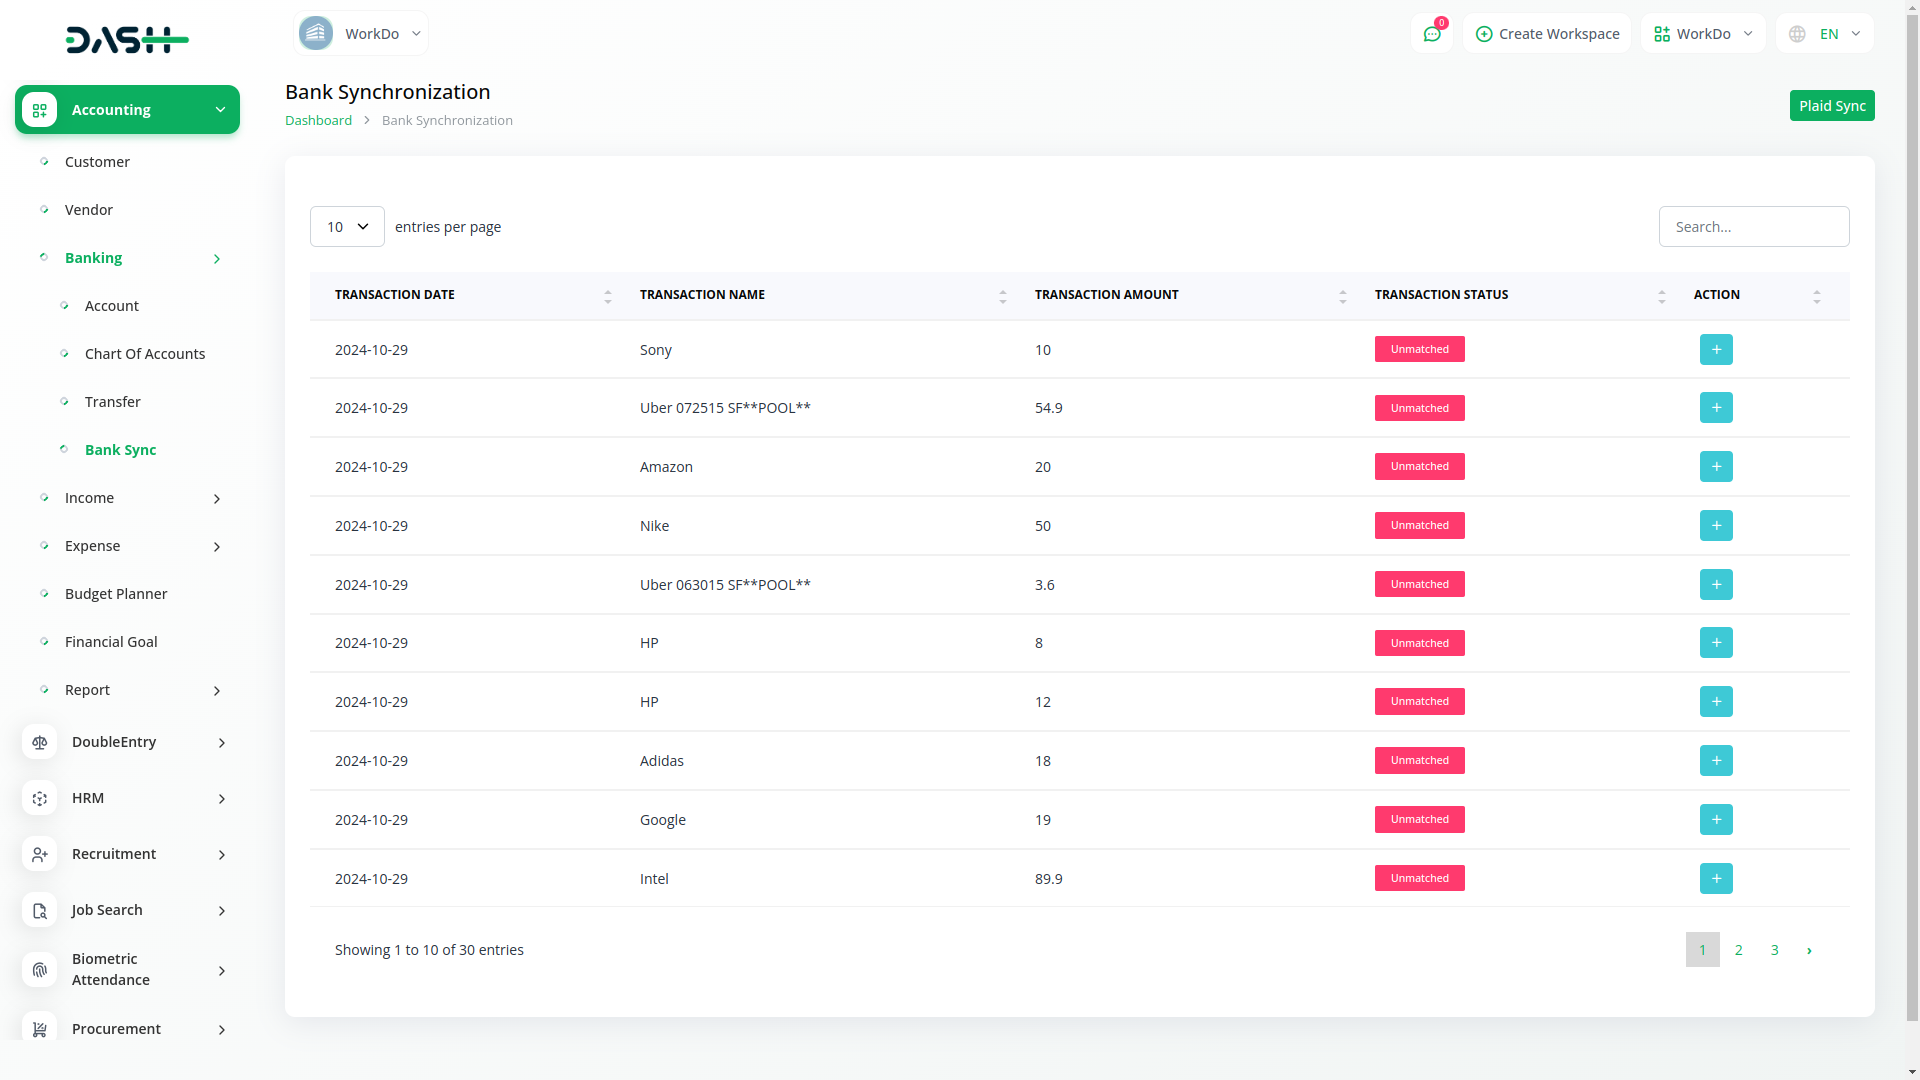
Task: Click the Dashboard breadcrumb link
Action: point(318,120)
